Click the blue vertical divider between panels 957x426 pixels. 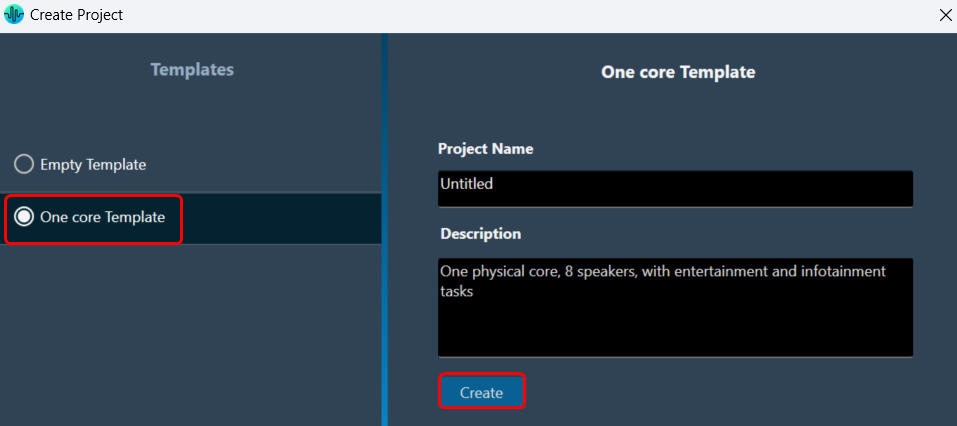point(385,229)
